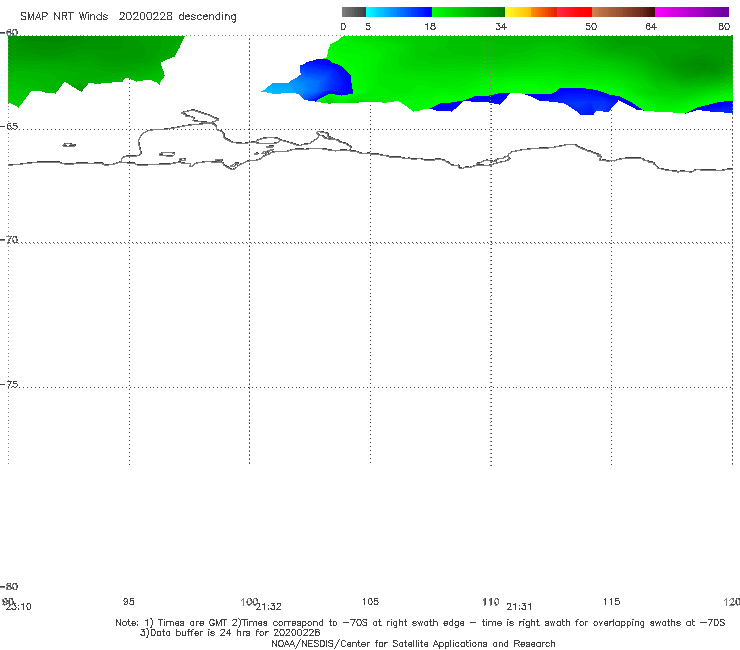Click the brown segment of the color bar
The width and height of the screenshot is (740, 650).
point(623,12)
